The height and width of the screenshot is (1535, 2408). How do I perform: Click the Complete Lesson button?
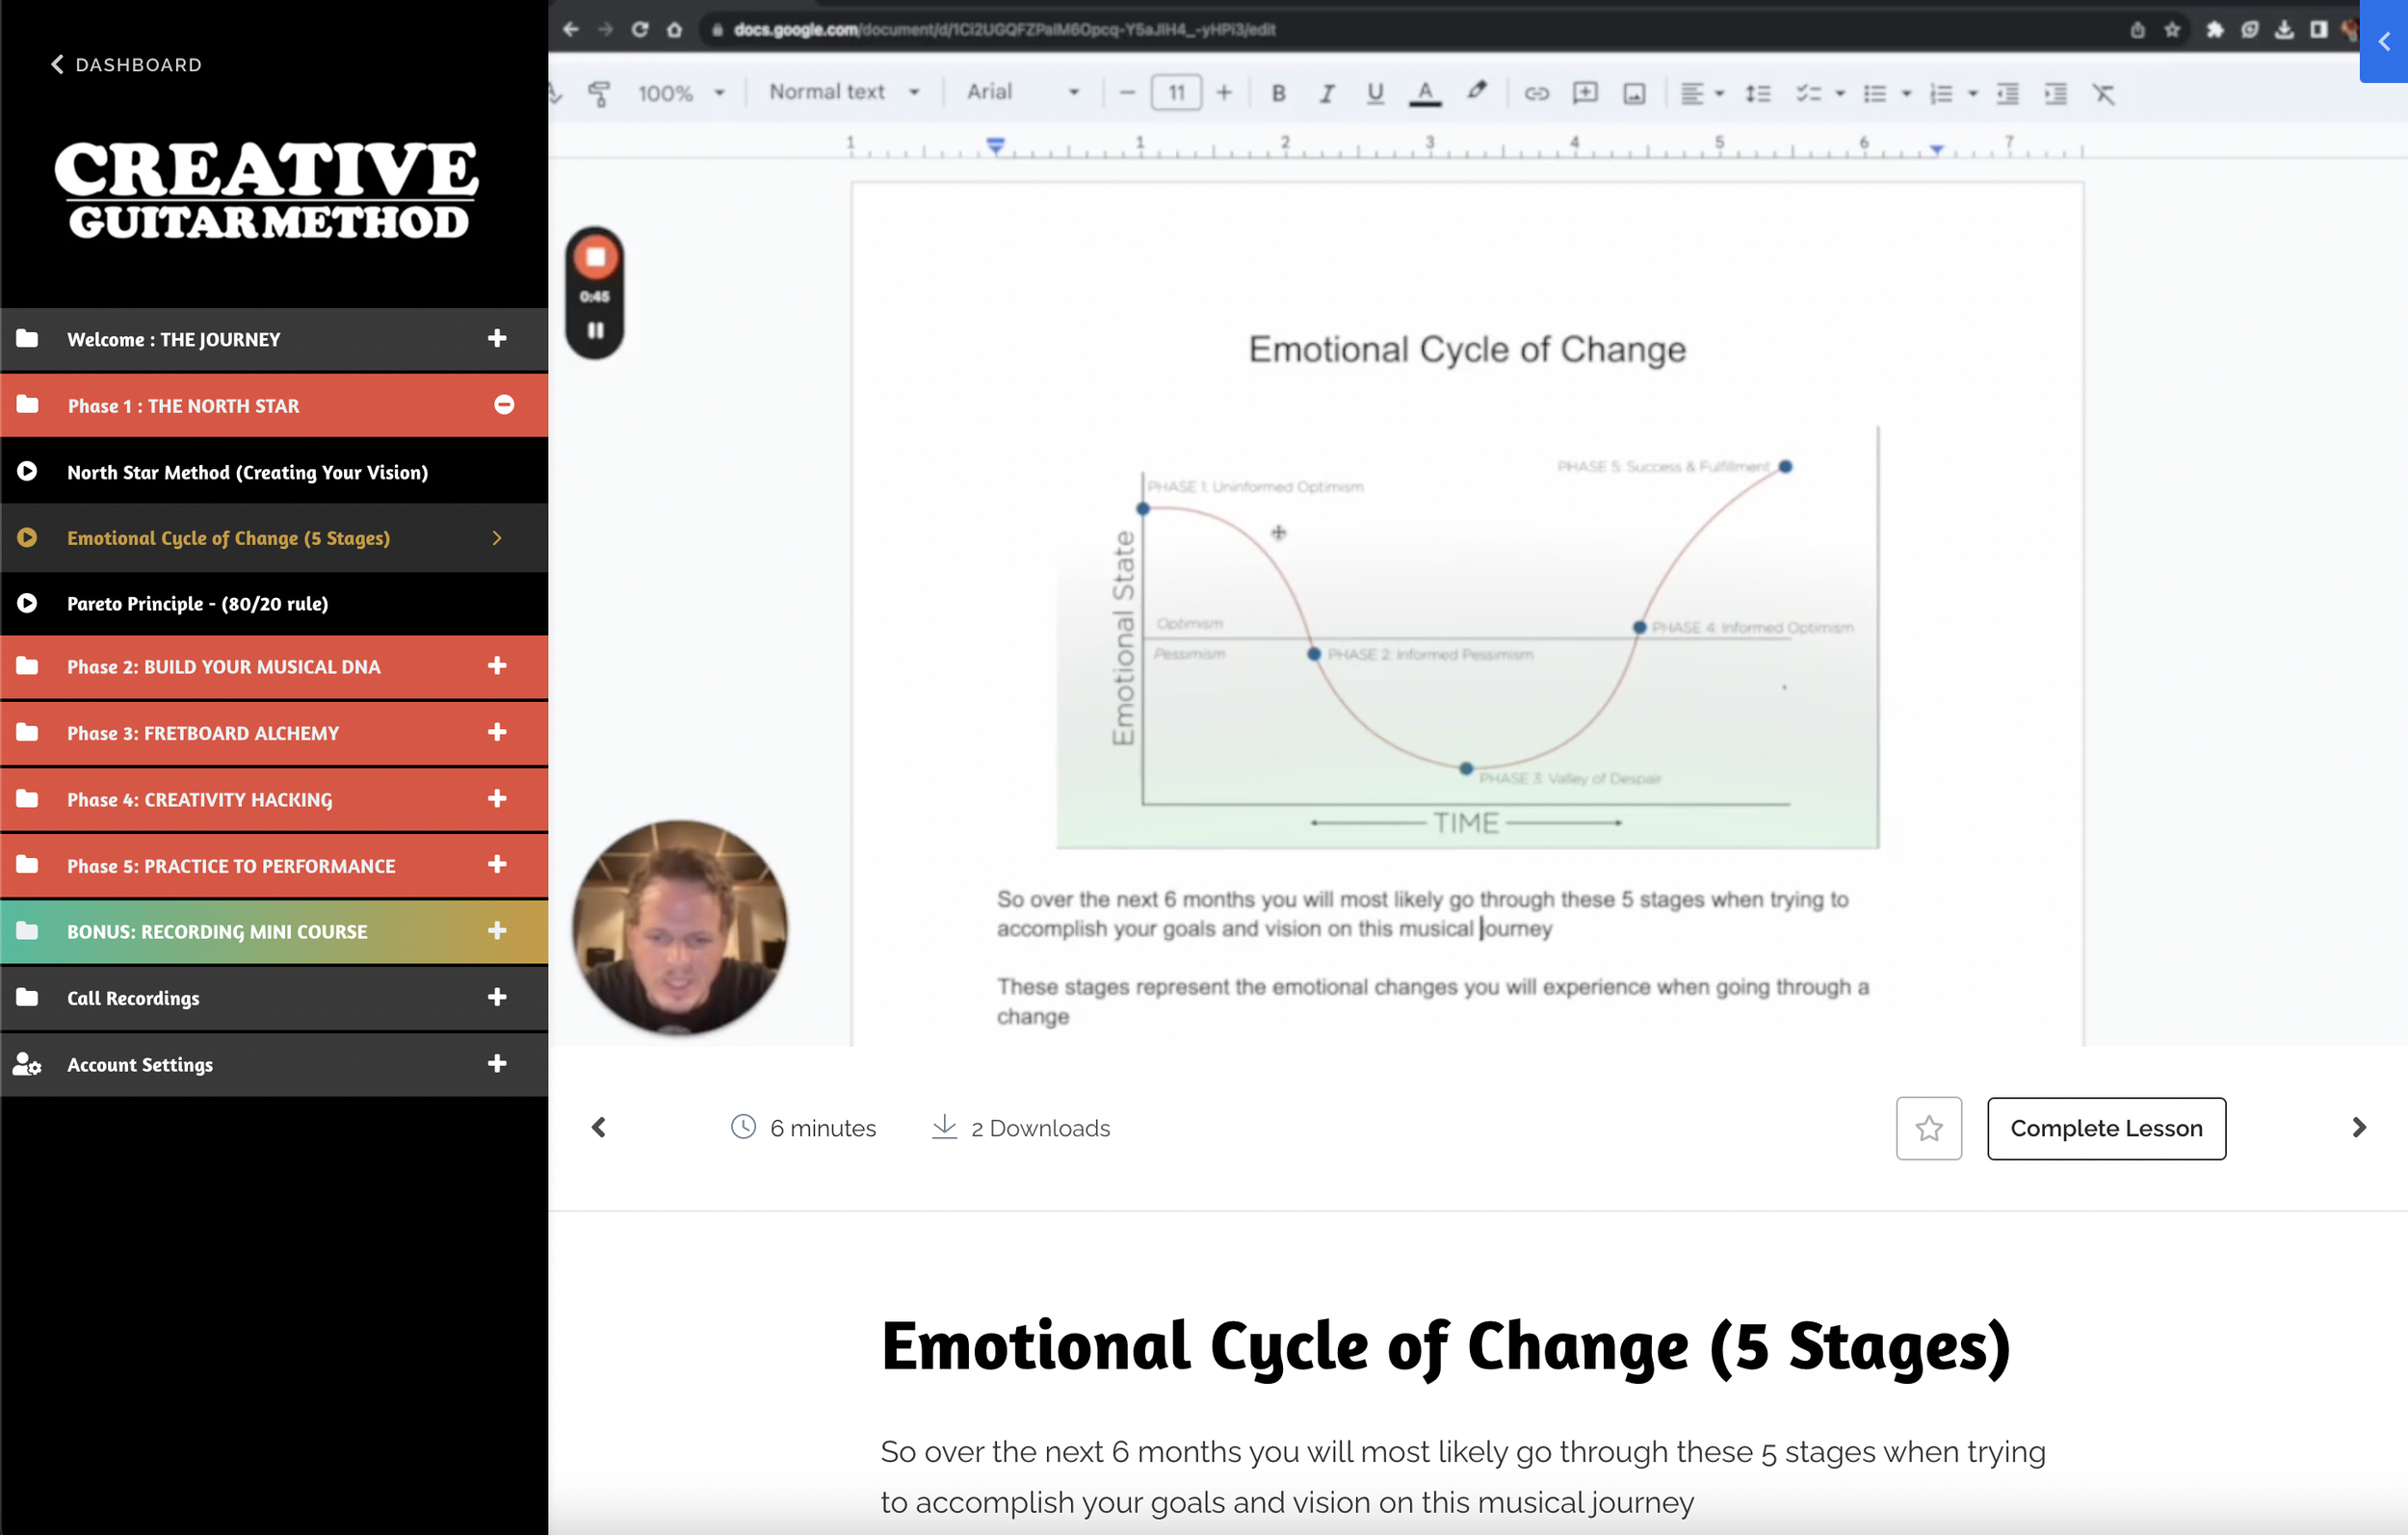tap(2105, 1128)
